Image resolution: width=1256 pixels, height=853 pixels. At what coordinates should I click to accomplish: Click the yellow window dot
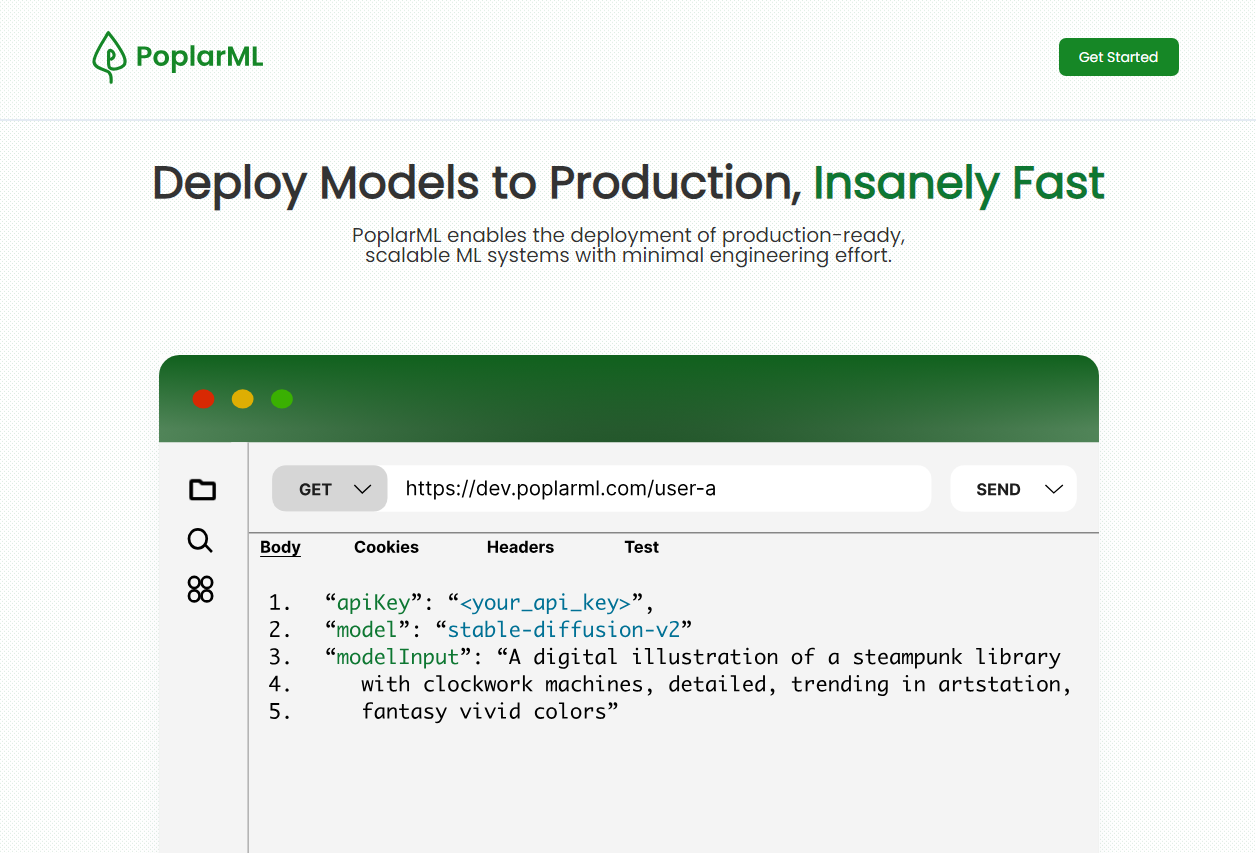pyautogui.click(x=243, y=399)
